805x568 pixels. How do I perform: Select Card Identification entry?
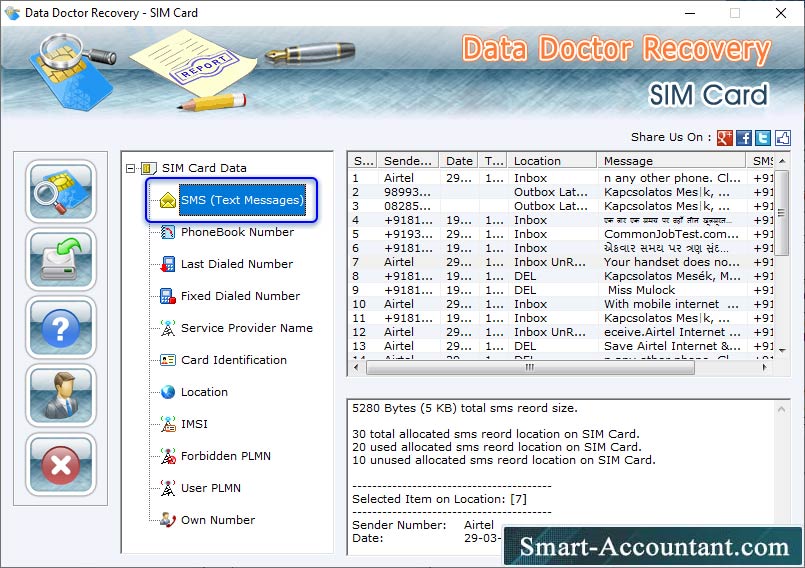(234, 360)
